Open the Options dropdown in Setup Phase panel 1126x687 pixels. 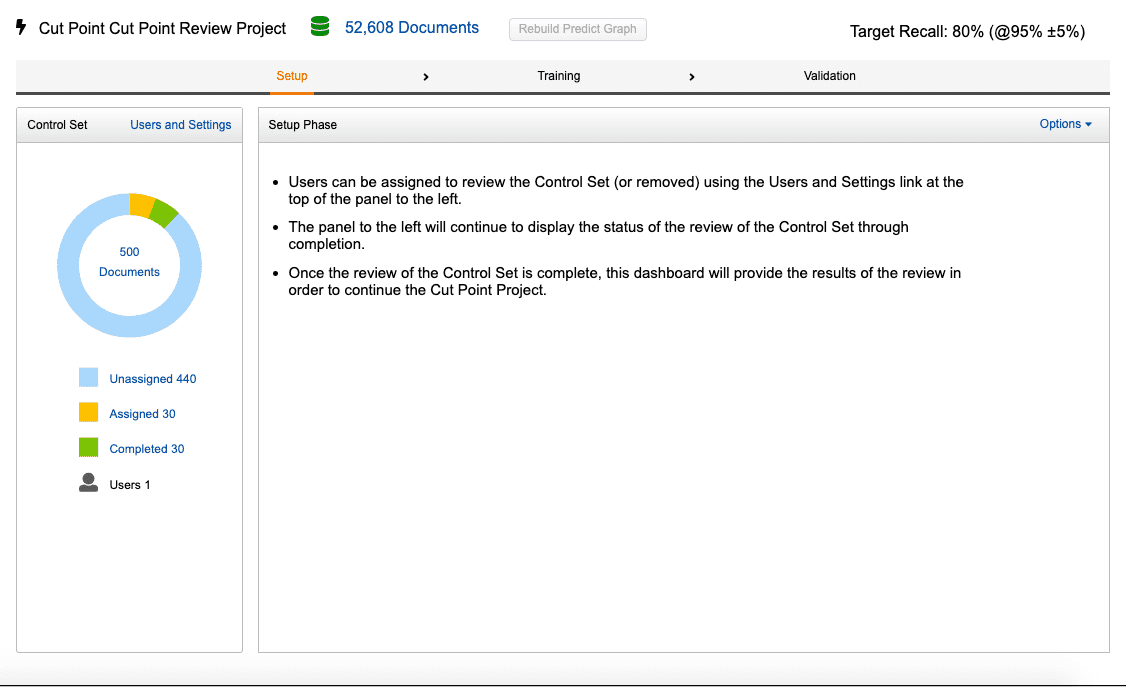click(1065, 124)
